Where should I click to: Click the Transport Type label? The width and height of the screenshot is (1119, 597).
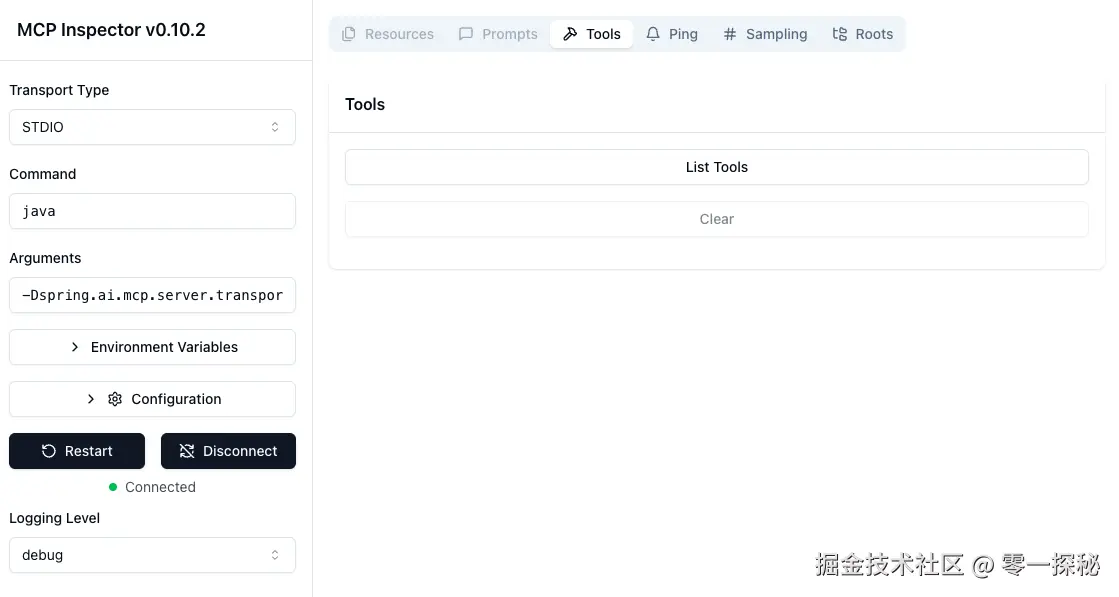(x=59, y=91)
